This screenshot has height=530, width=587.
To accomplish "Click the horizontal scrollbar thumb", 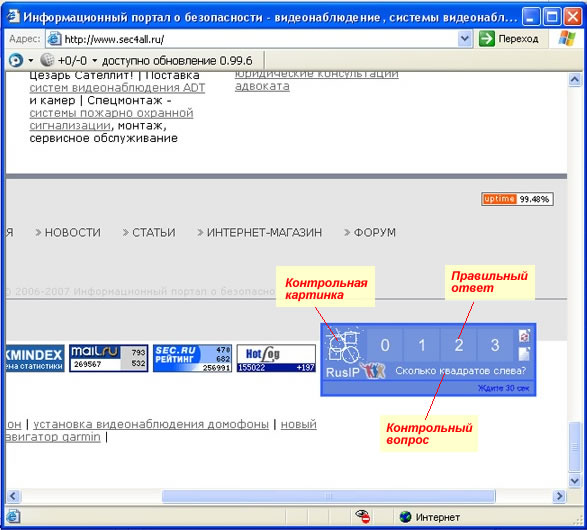I will (329, 496).
